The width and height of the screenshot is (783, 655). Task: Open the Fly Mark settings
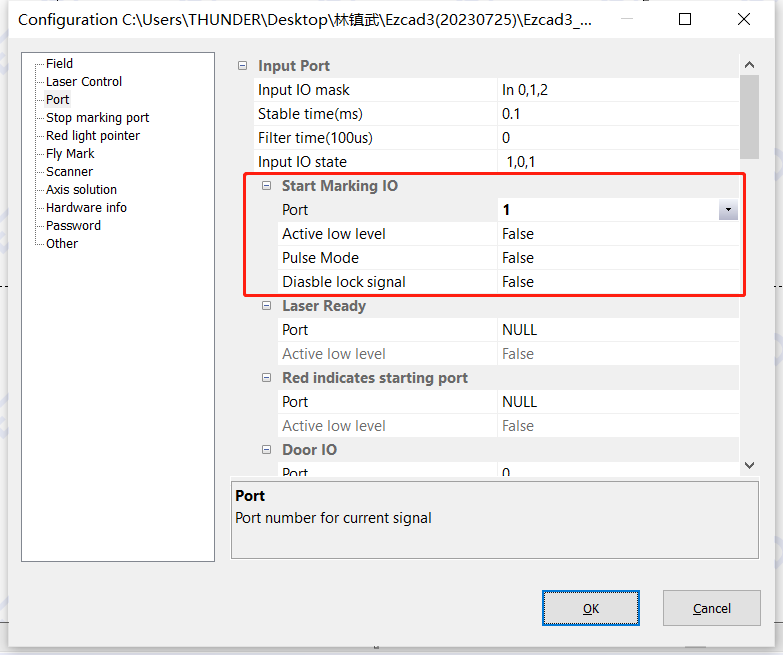(x=70, y=153)
